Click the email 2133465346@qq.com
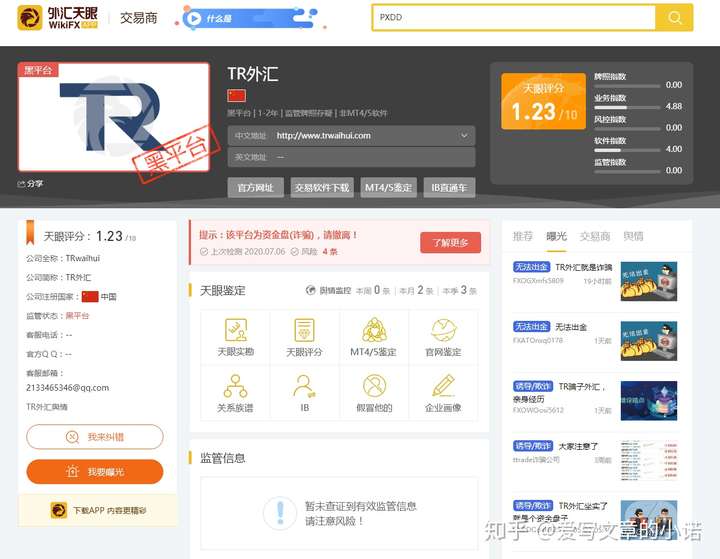This screenshot has width=720, height=559. point(68,388)
